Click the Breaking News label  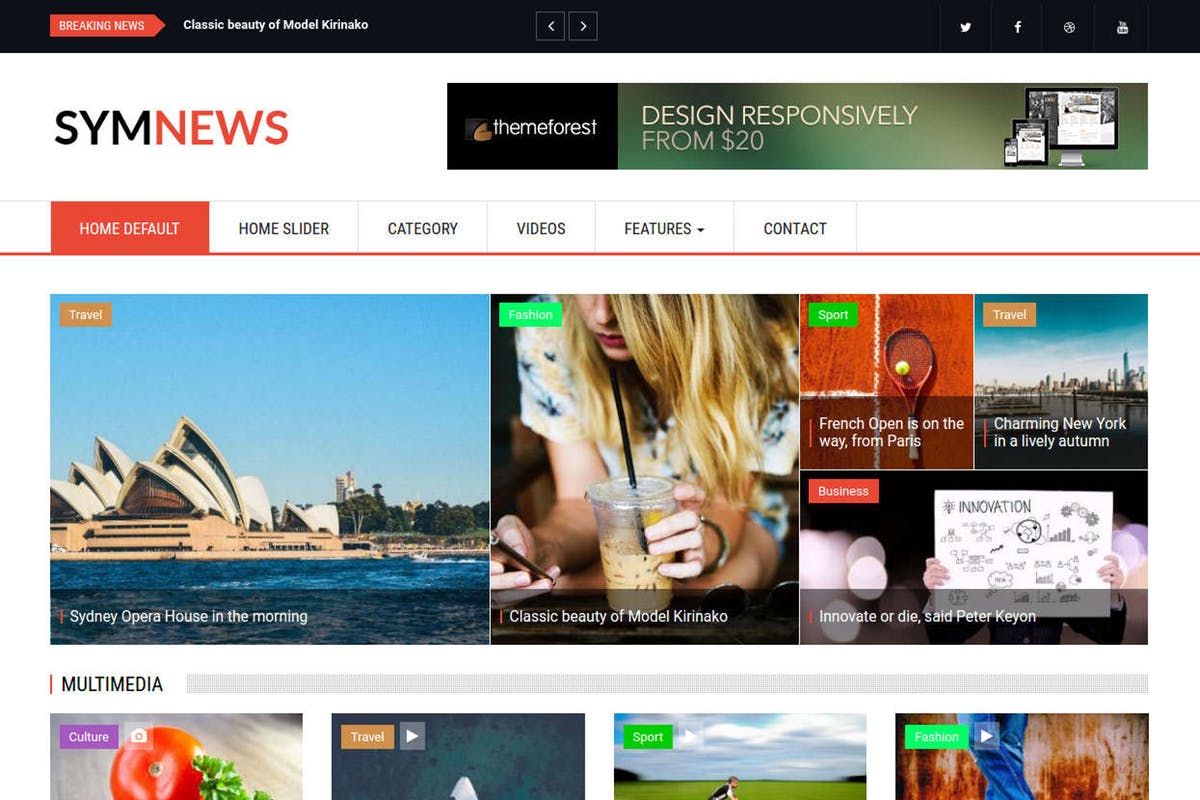point(100,26)
